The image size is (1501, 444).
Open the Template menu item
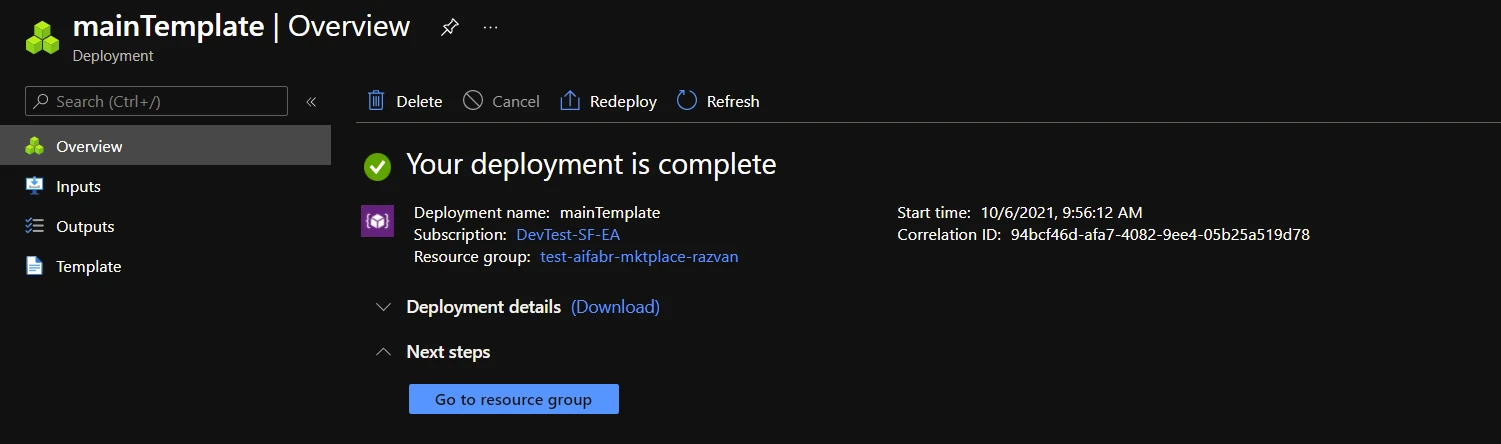165,266
